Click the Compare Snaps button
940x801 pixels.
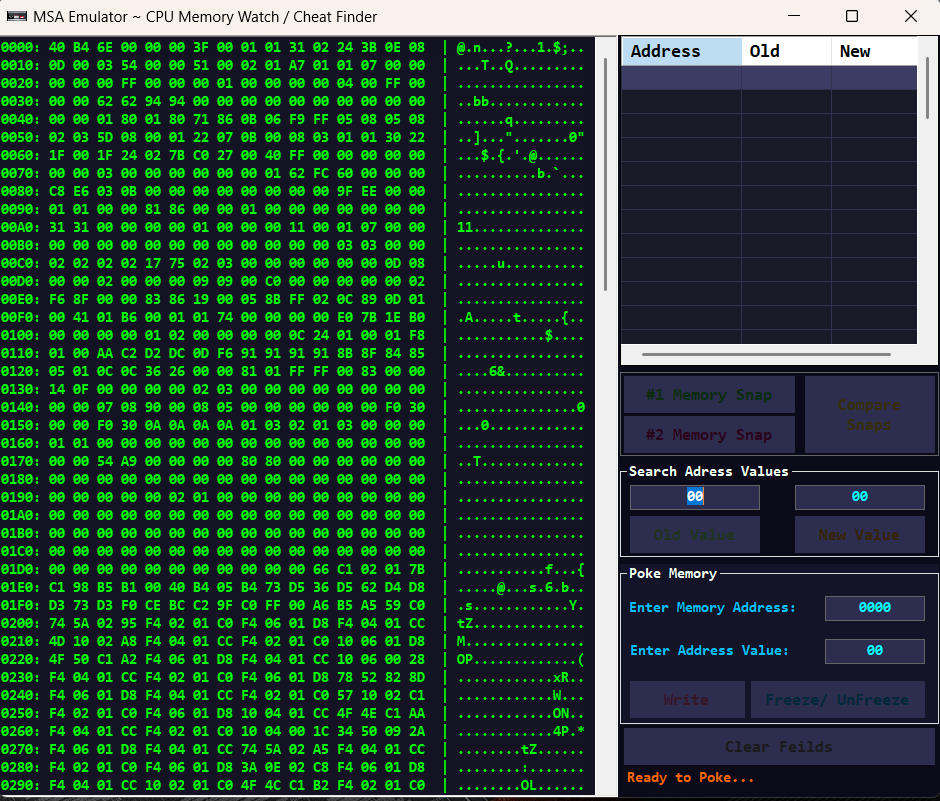(x=869, y=414)
